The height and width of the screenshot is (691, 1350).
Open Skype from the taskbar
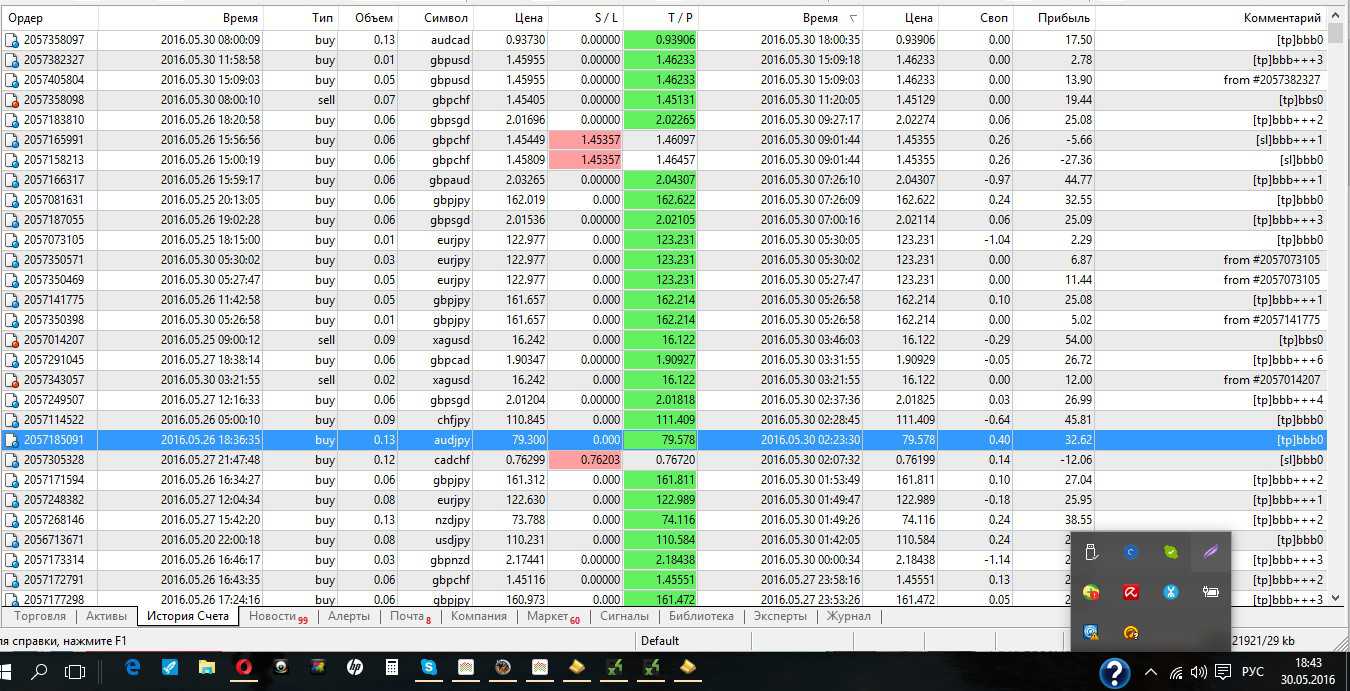[x=429, y=667]
